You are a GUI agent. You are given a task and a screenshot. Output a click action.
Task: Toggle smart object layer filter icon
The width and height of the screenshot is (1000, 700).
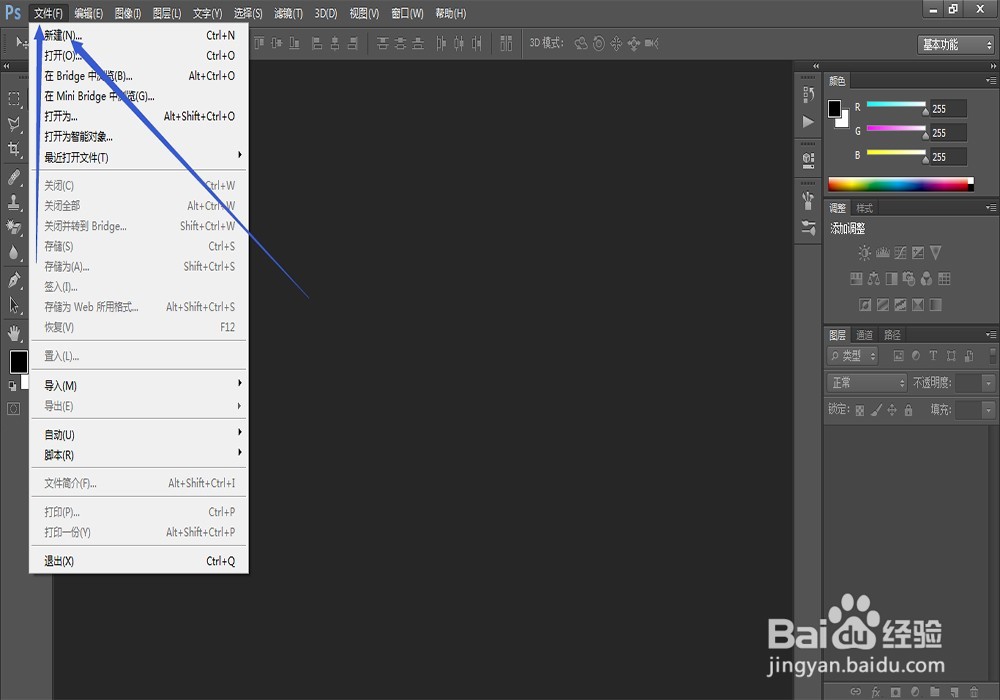[x=969, y=356]
